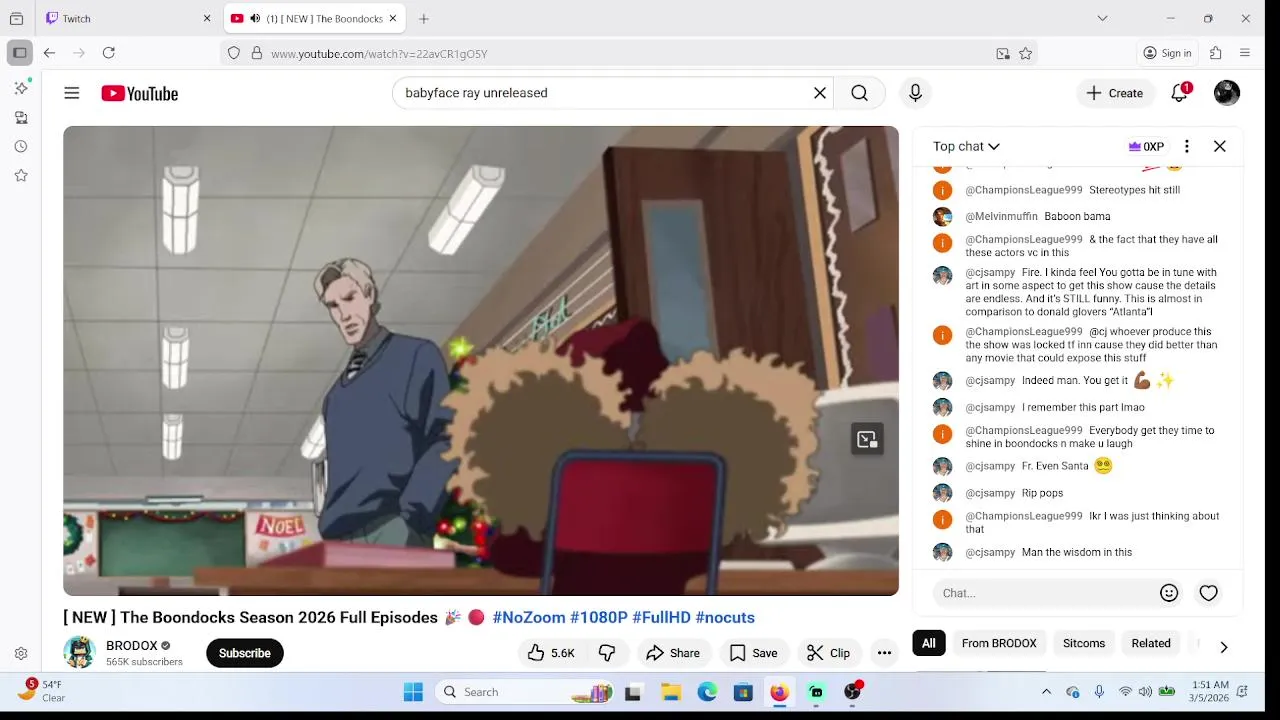Show site shield tracking protection info
Screen dimensions: 1280x720
coord(234,53)
